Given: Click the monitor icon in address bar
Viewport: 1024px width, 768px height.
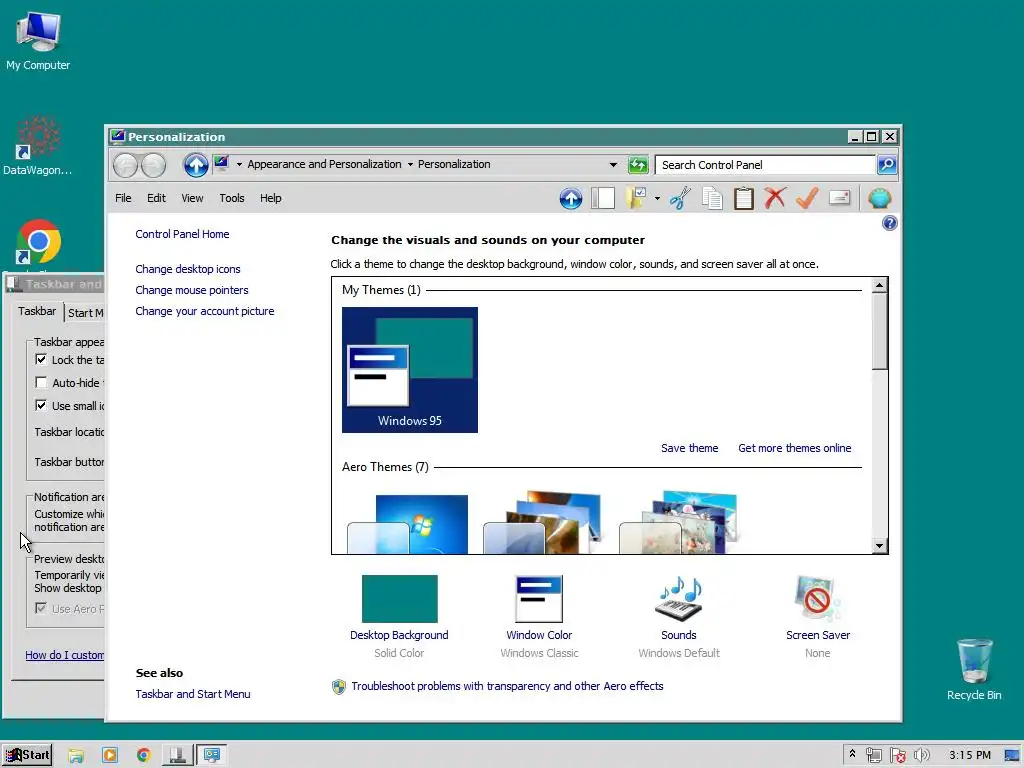Looking at the screenshot, I should (221, 163).
